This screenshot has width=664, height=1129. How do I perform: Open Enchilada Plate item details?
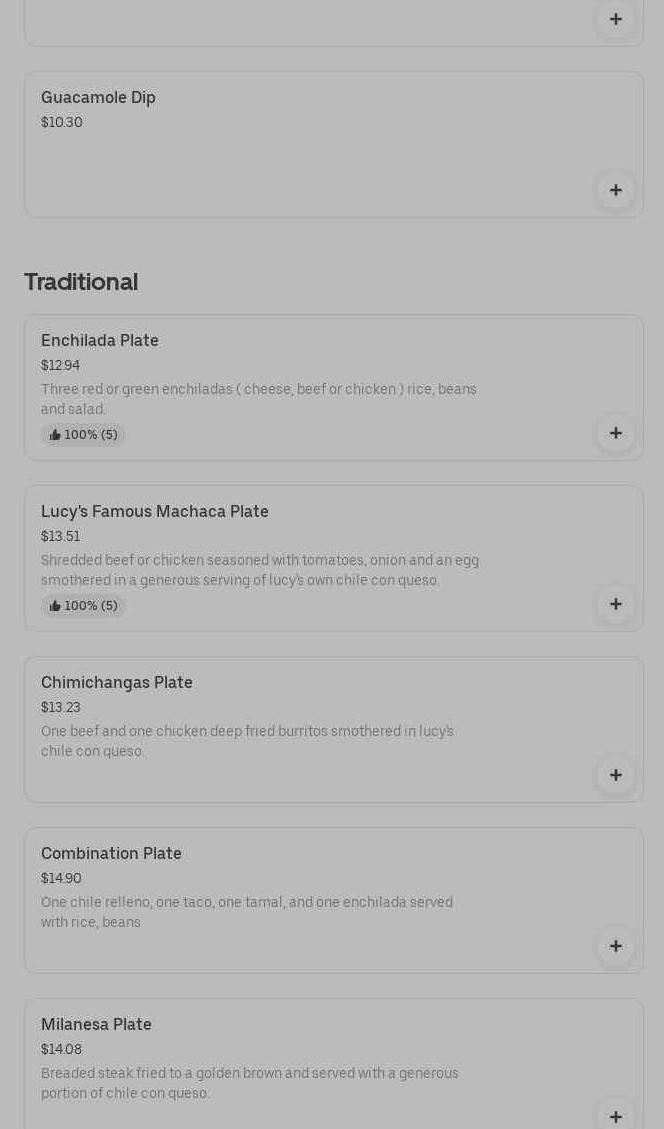pos(100,341)
